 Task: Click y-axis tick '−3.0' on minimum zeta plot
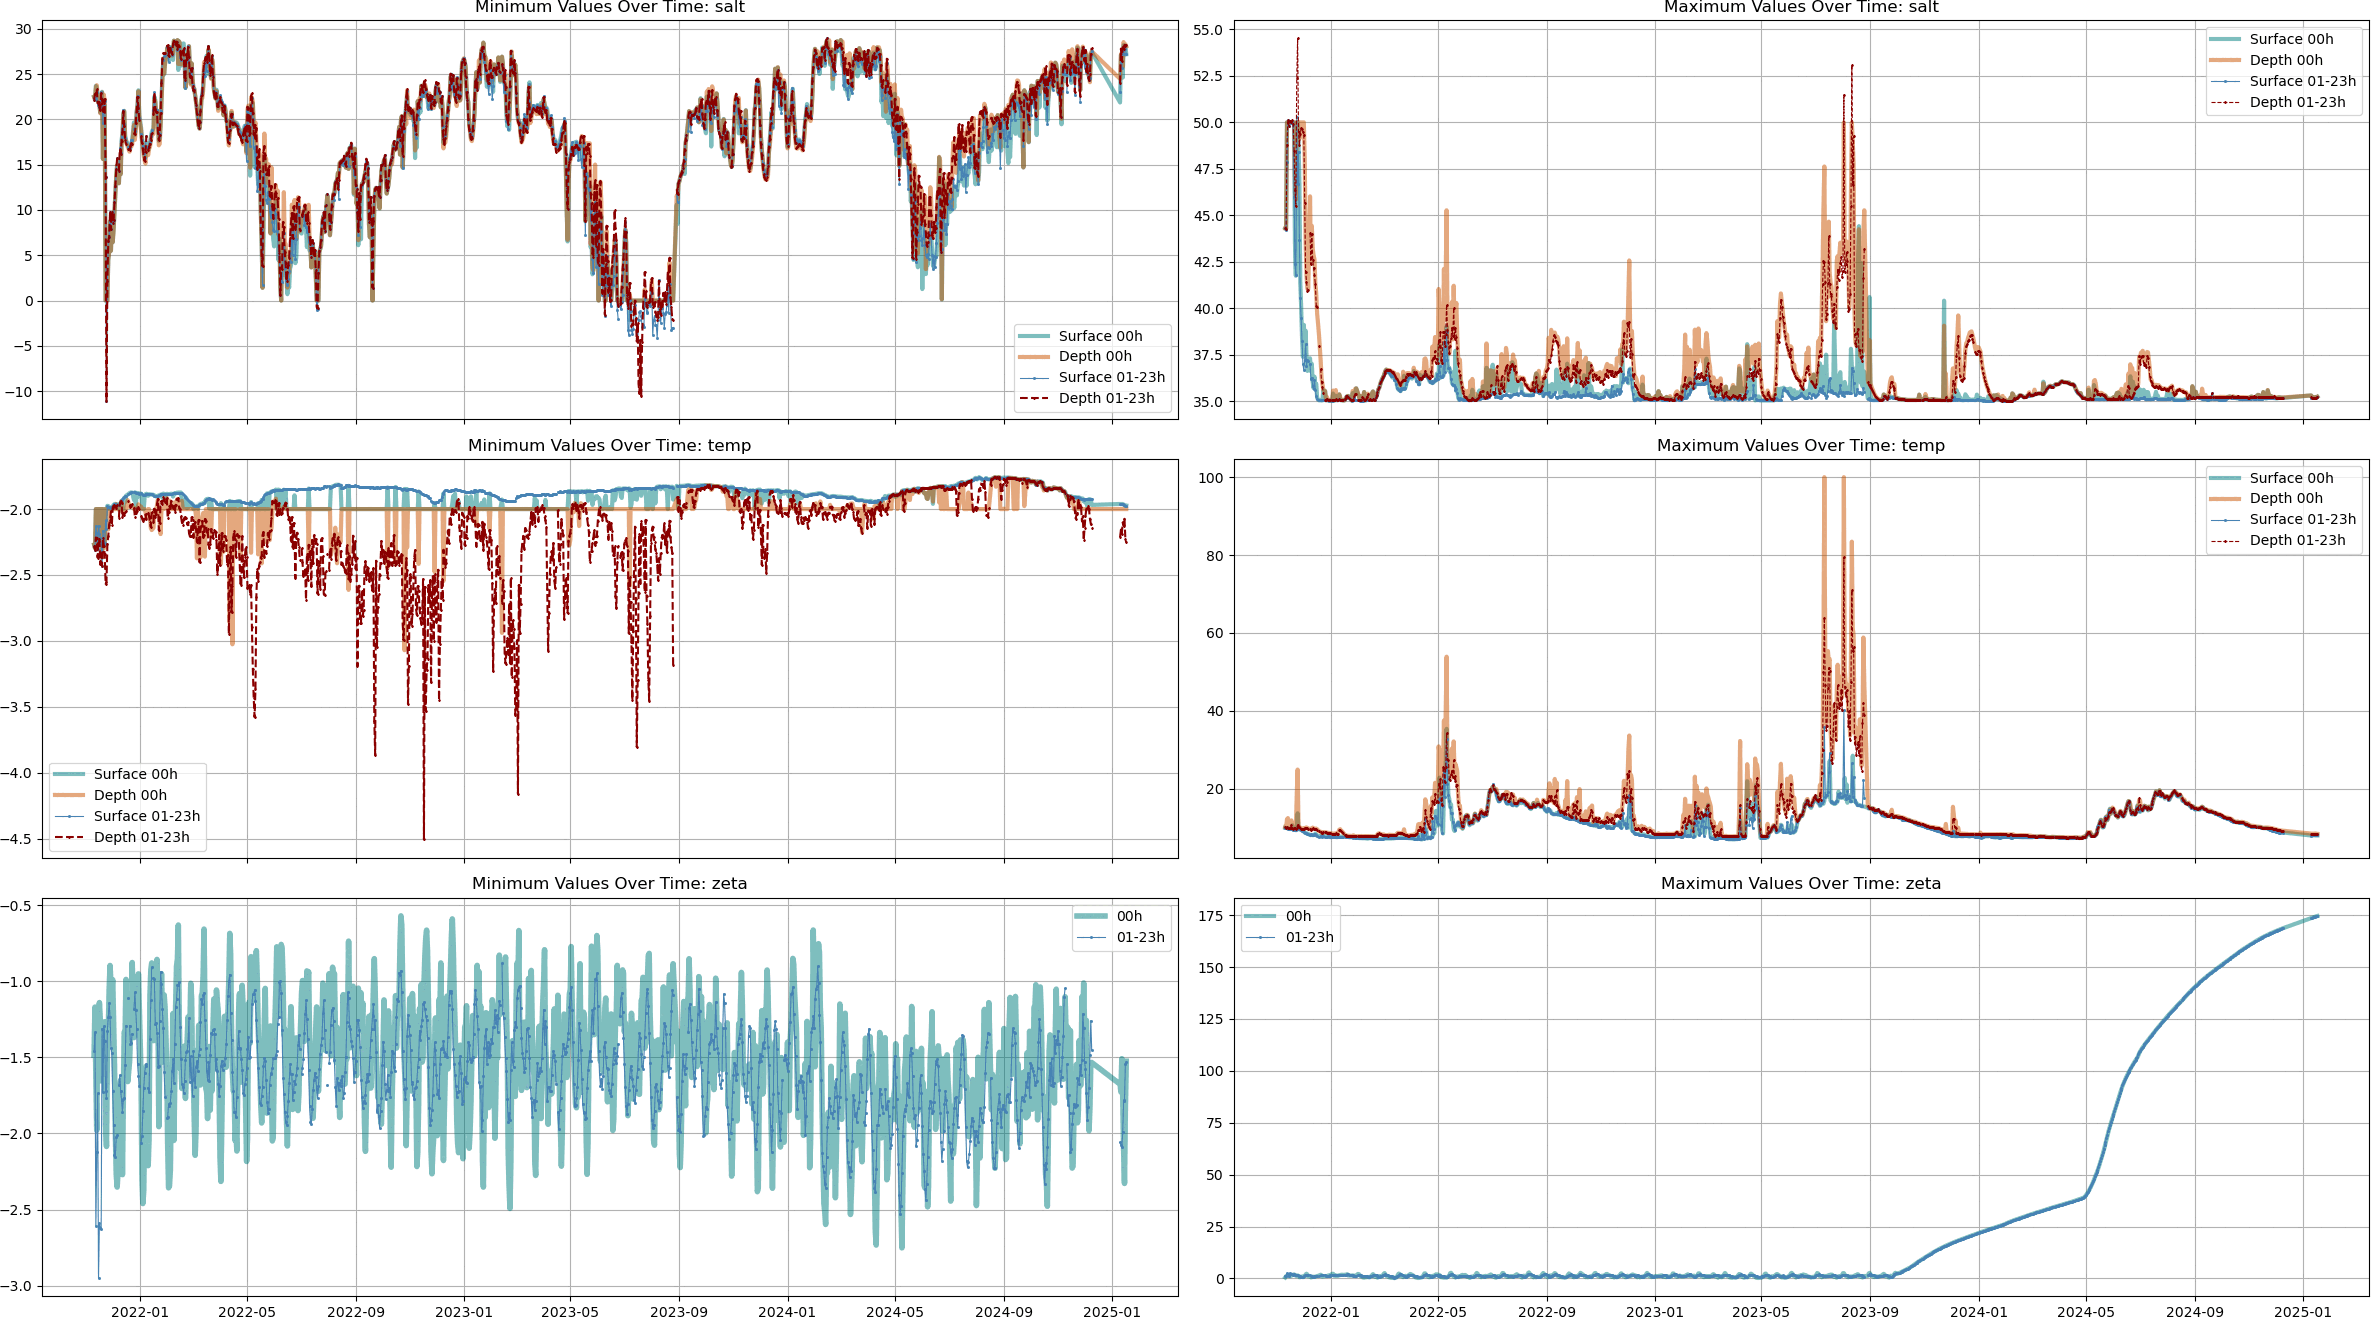(x=15, y=1286)
